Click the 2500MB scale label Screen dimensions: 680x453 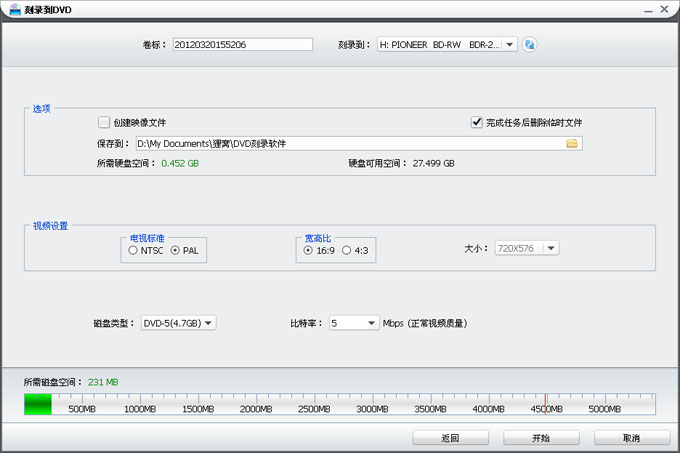[314, 409]
